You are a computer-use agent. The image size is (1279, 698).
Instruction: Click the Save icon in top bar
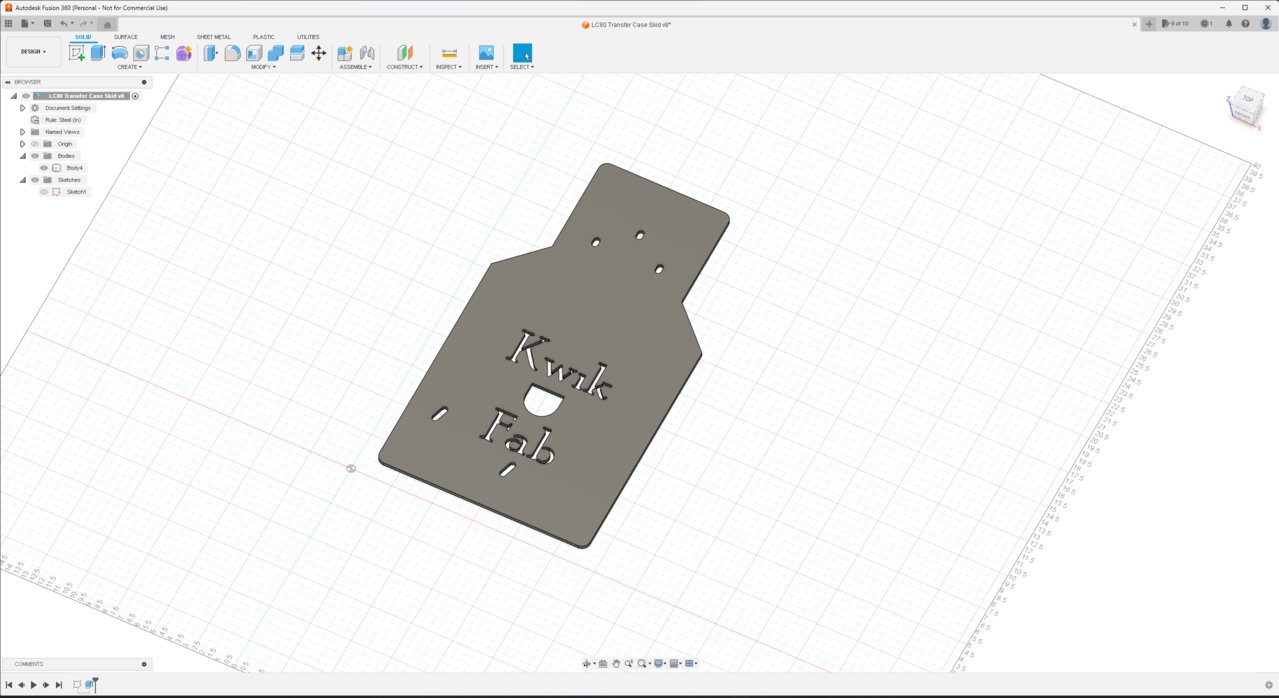[x=47, y=23]
